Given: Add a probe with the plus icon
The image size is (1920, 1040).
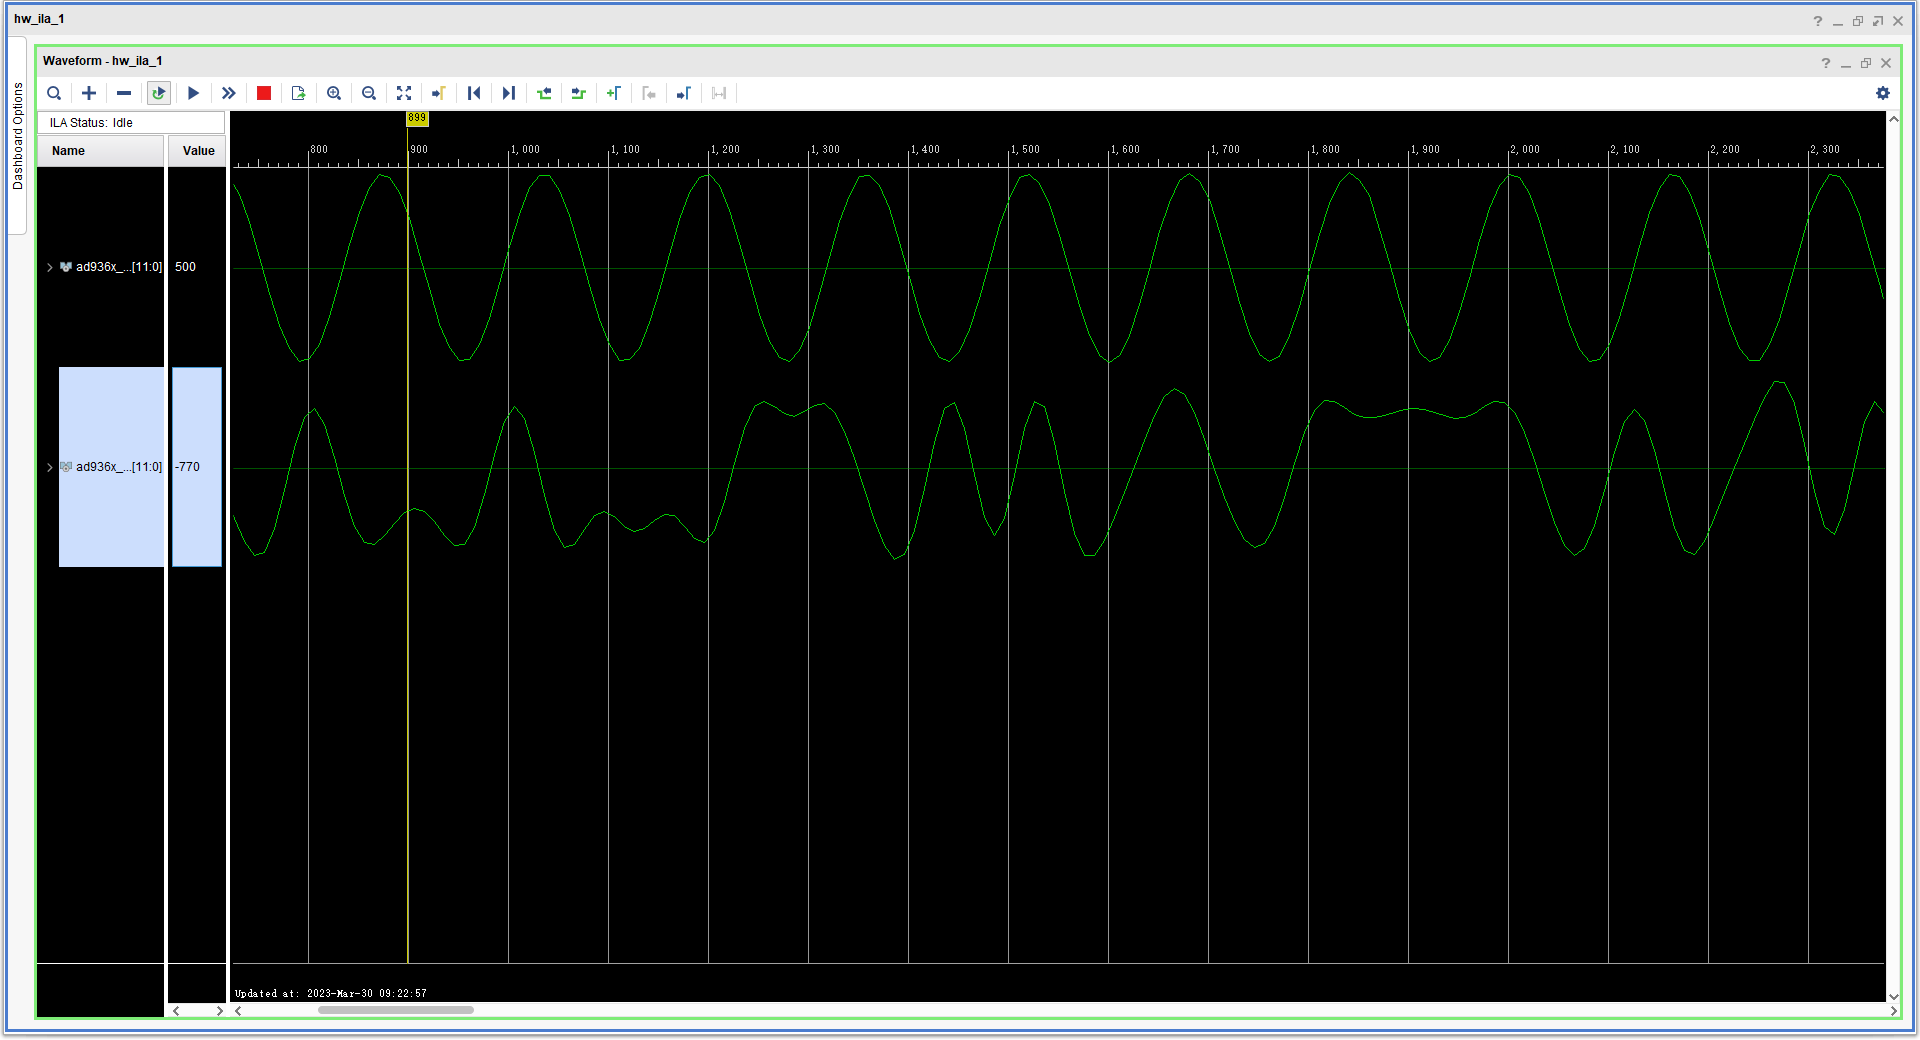Looking at the screenshot, I should (x=89, y=93).
